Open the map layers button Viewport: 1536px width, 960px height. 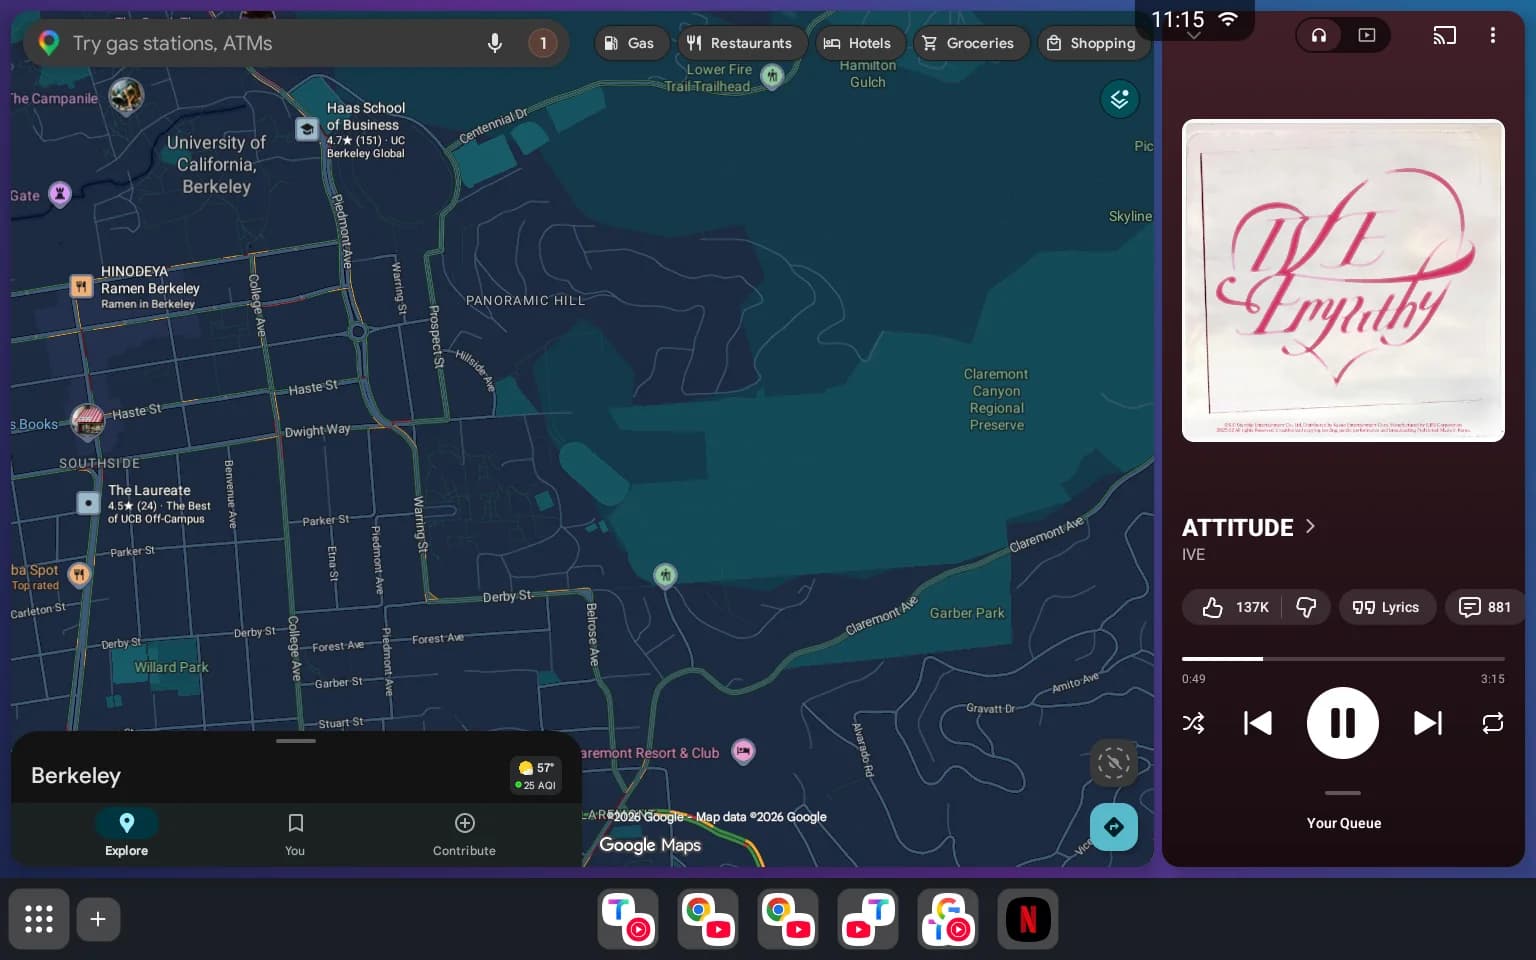pyautogui.click(x=1119, y=99)
